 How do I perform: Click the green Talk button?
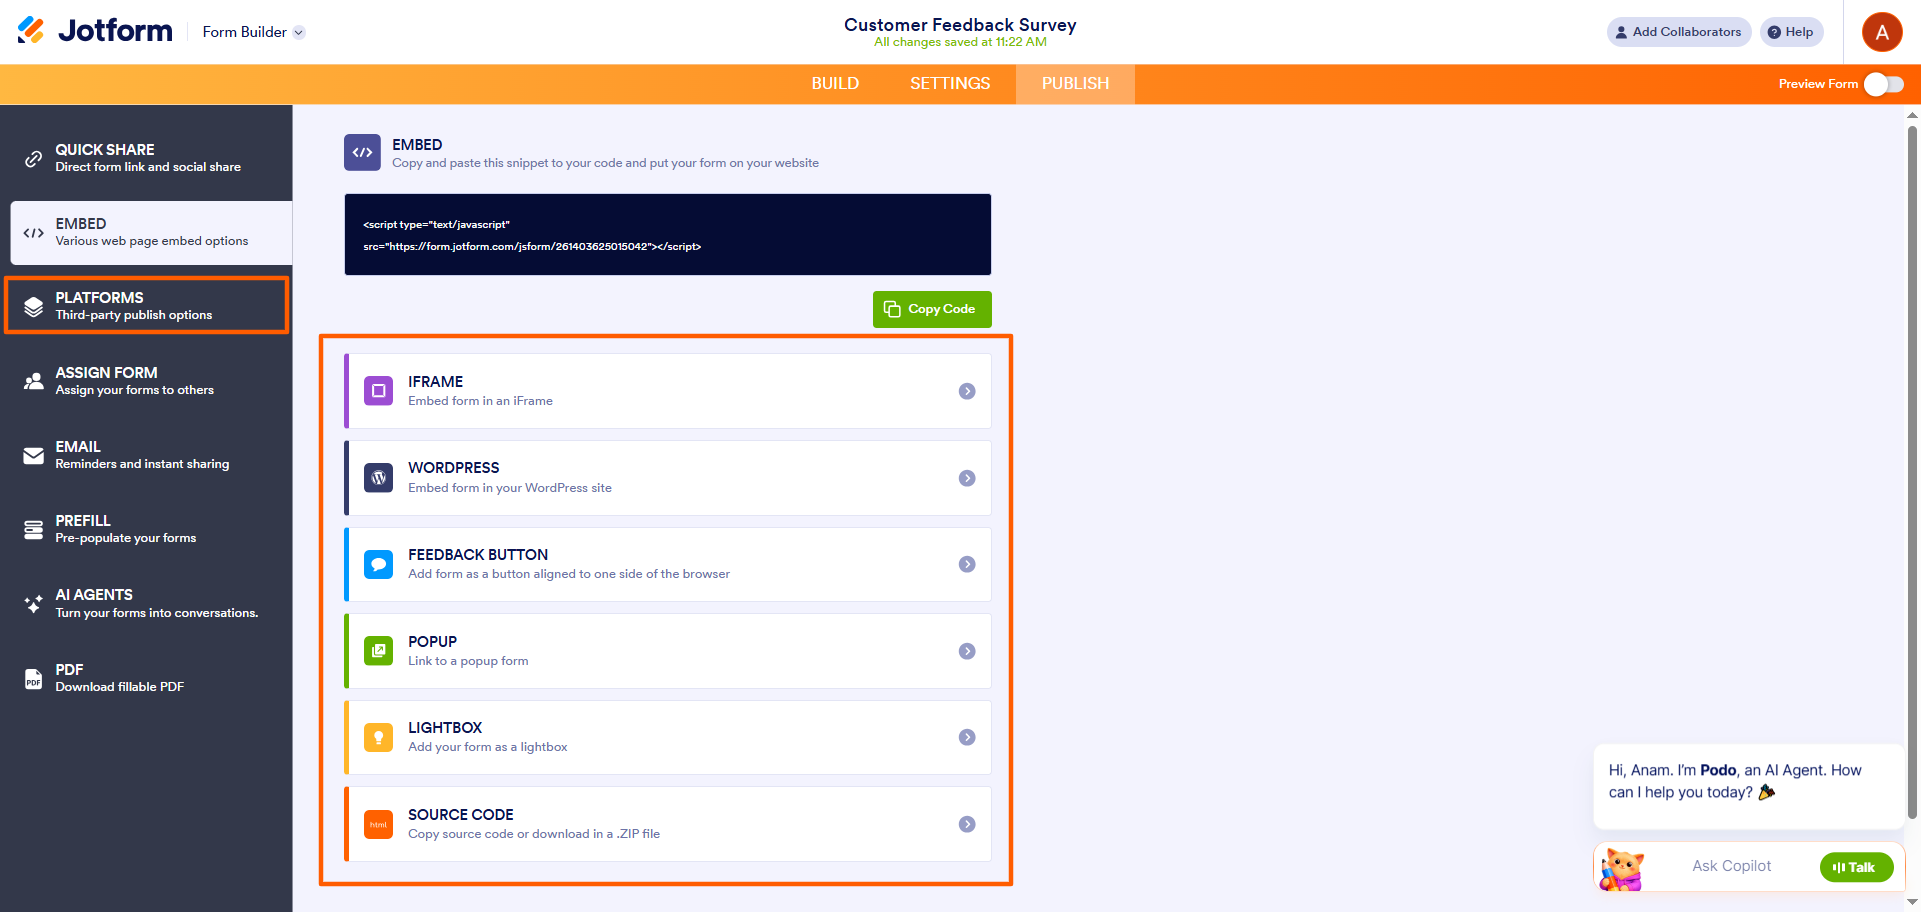click(x=1856, y=867)
